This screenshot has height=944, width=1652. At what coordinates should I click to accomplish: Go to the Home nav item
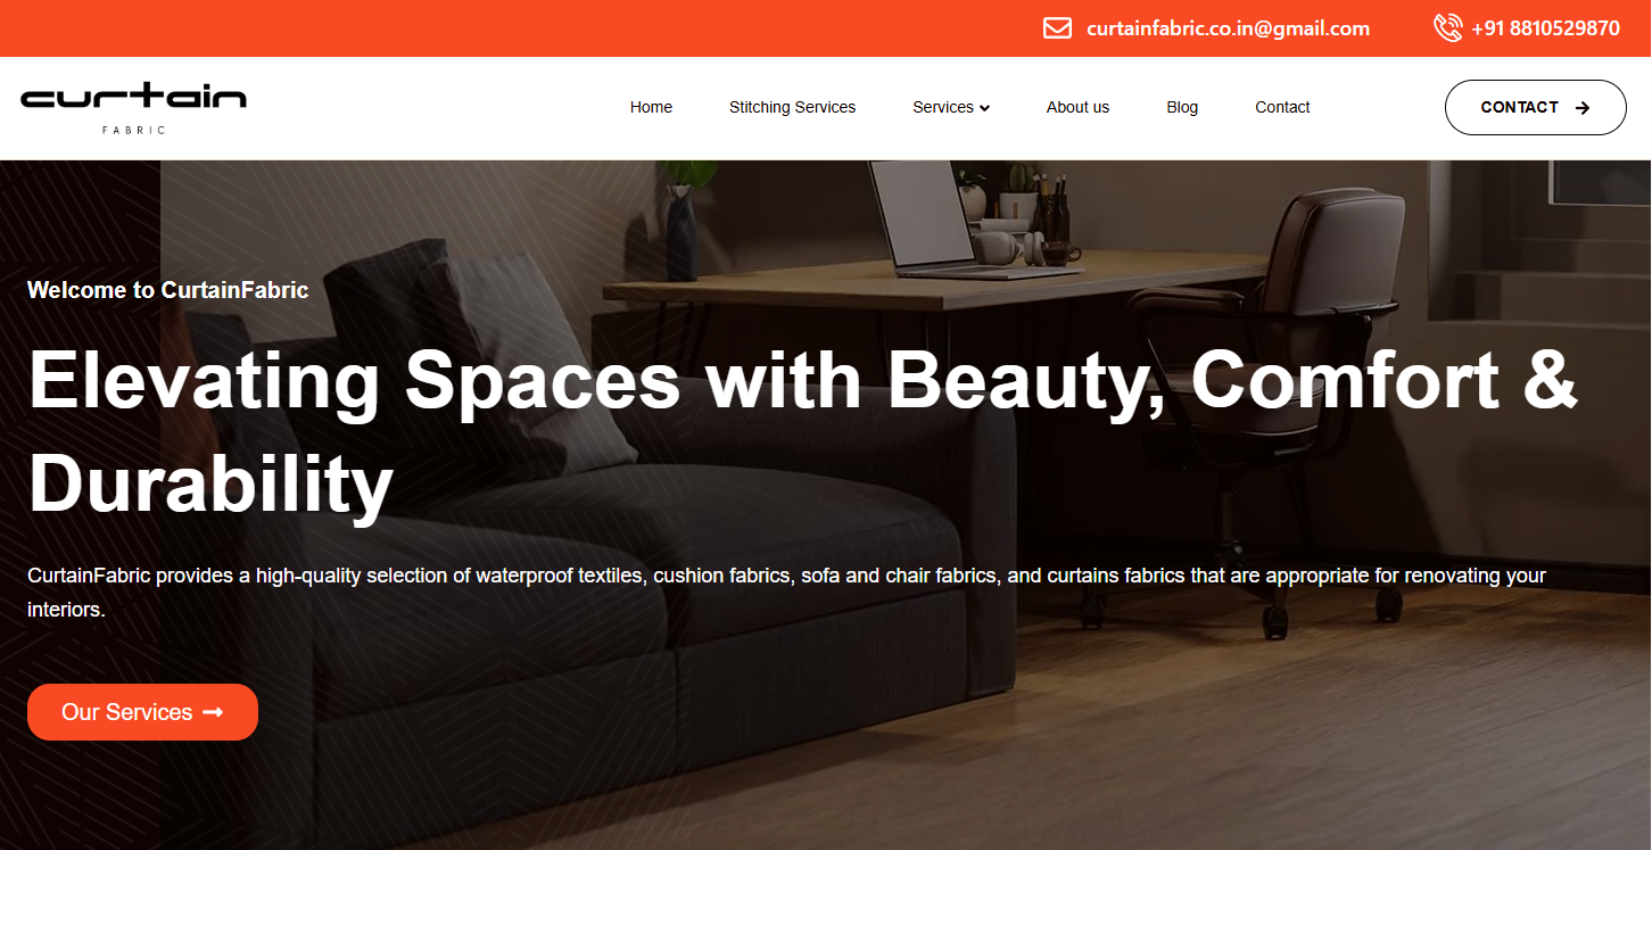[x=651, y=107]
